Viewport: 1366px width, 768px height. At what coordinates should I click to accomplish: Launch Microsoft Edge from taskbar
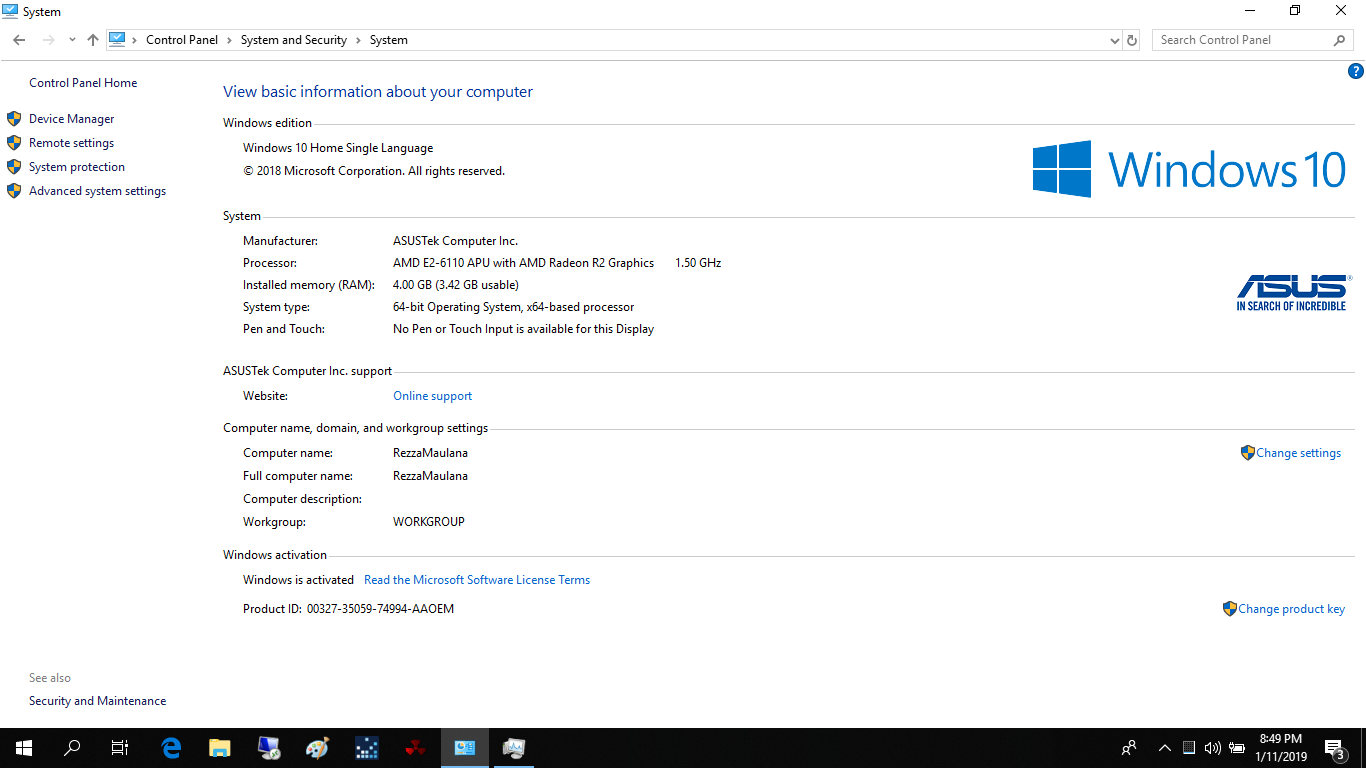click(x=171, y=748)
